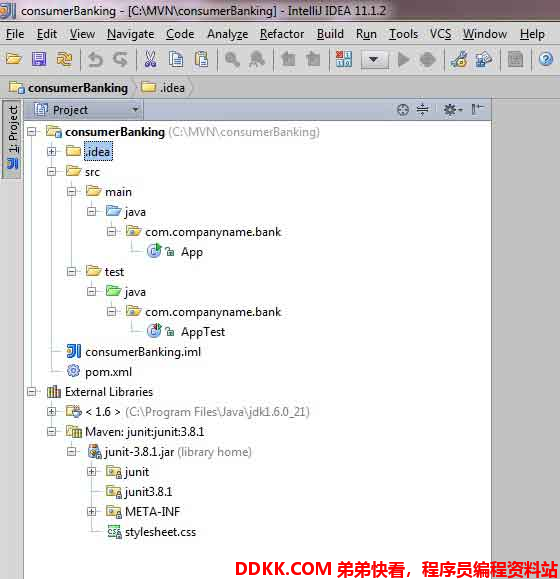Select pom.xml in the project tree

[108, 372]
